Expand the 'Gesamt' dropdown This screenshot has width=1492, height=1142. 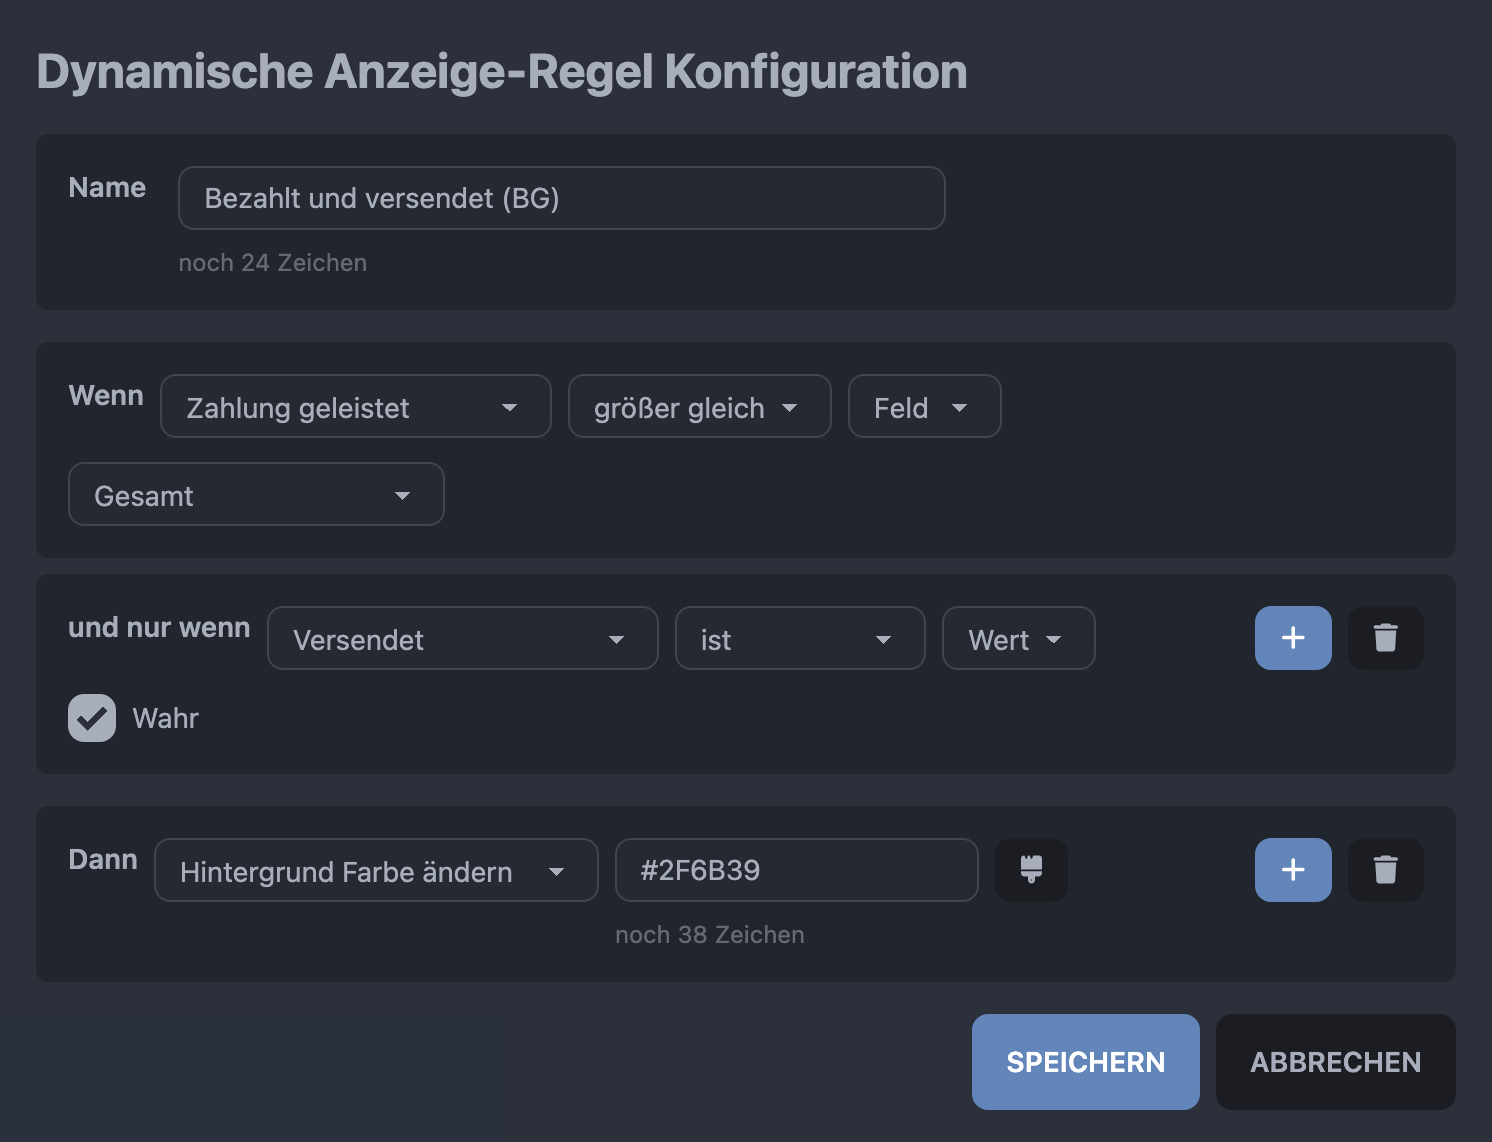[x=256, y=494]
